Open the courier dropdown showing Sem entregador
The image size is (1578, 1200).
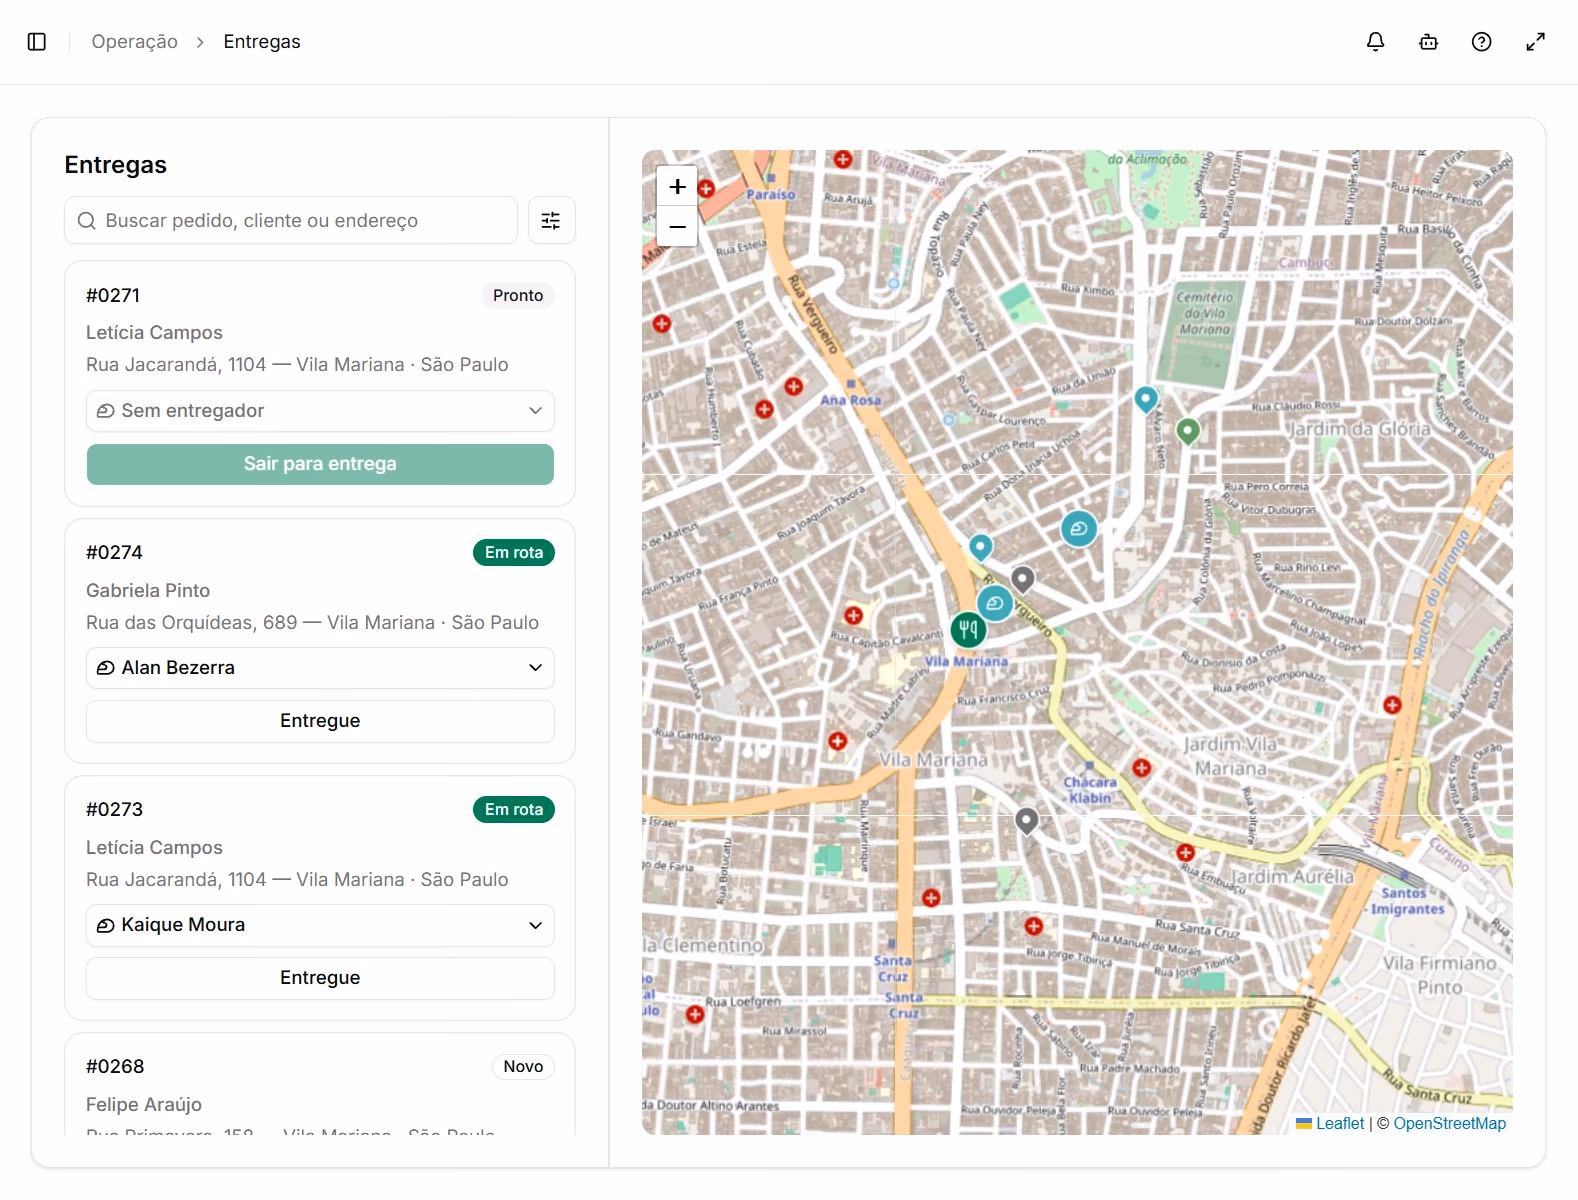click(x=320, y=411)
